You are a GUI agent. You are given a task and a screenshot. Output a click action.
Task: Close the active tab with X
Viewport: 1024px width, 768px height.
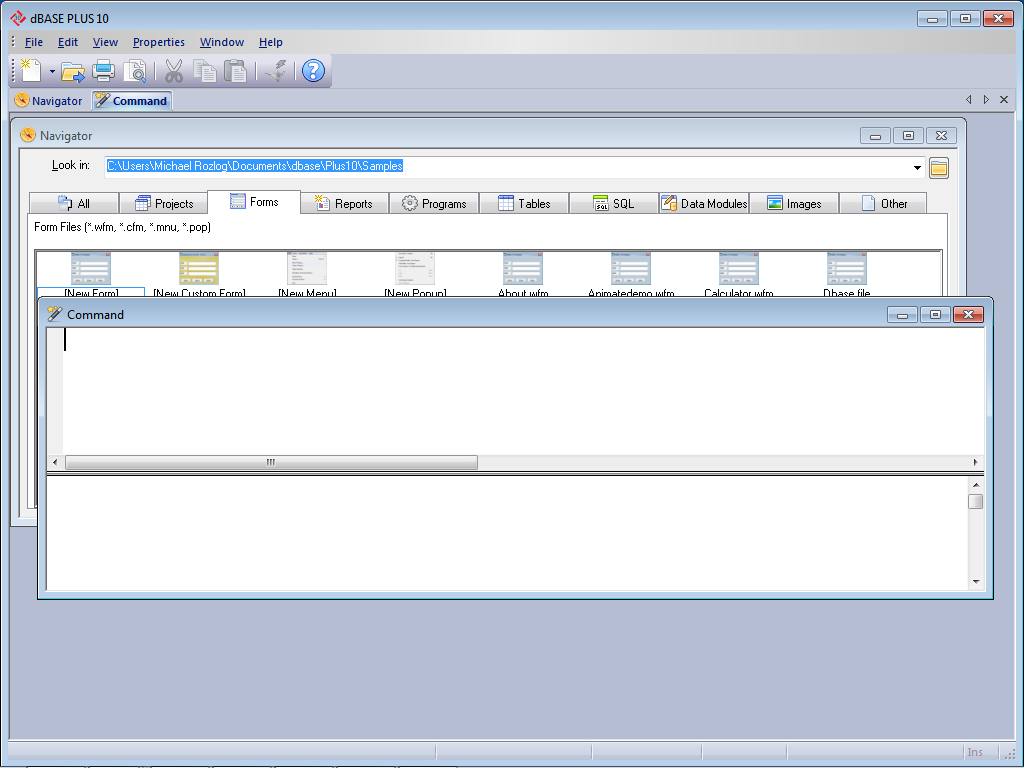(1004, 99)
